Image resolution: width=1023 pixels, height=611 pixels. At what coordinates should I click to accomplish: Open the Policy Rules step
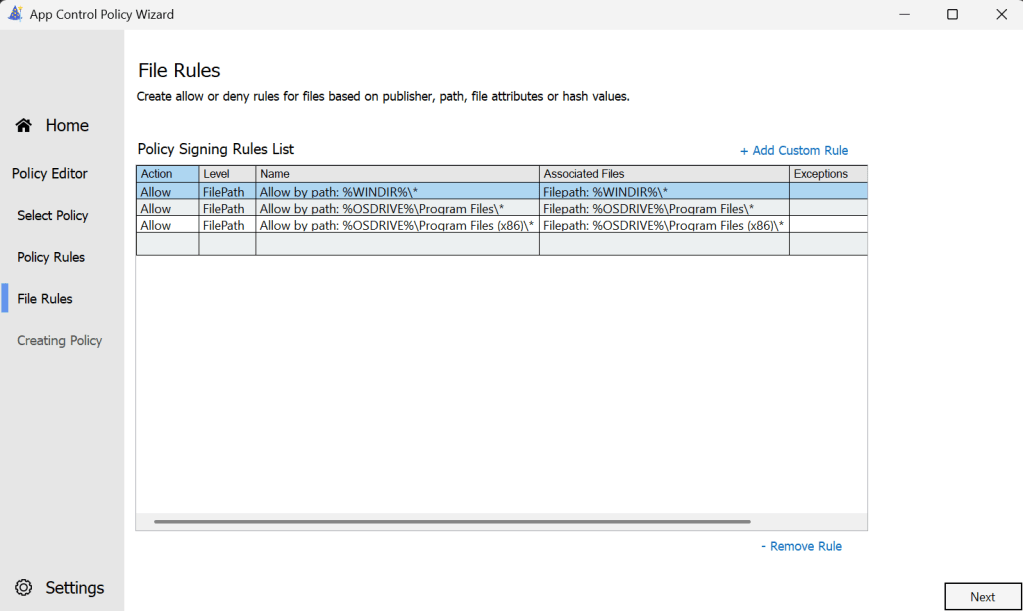[51, 257]
